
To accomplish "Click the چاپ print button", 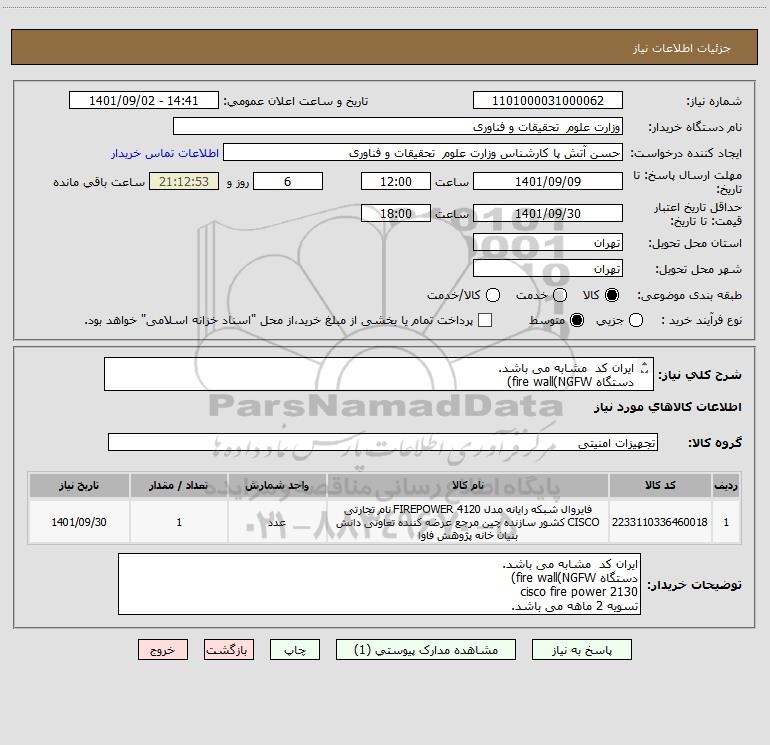I will 295,650.
